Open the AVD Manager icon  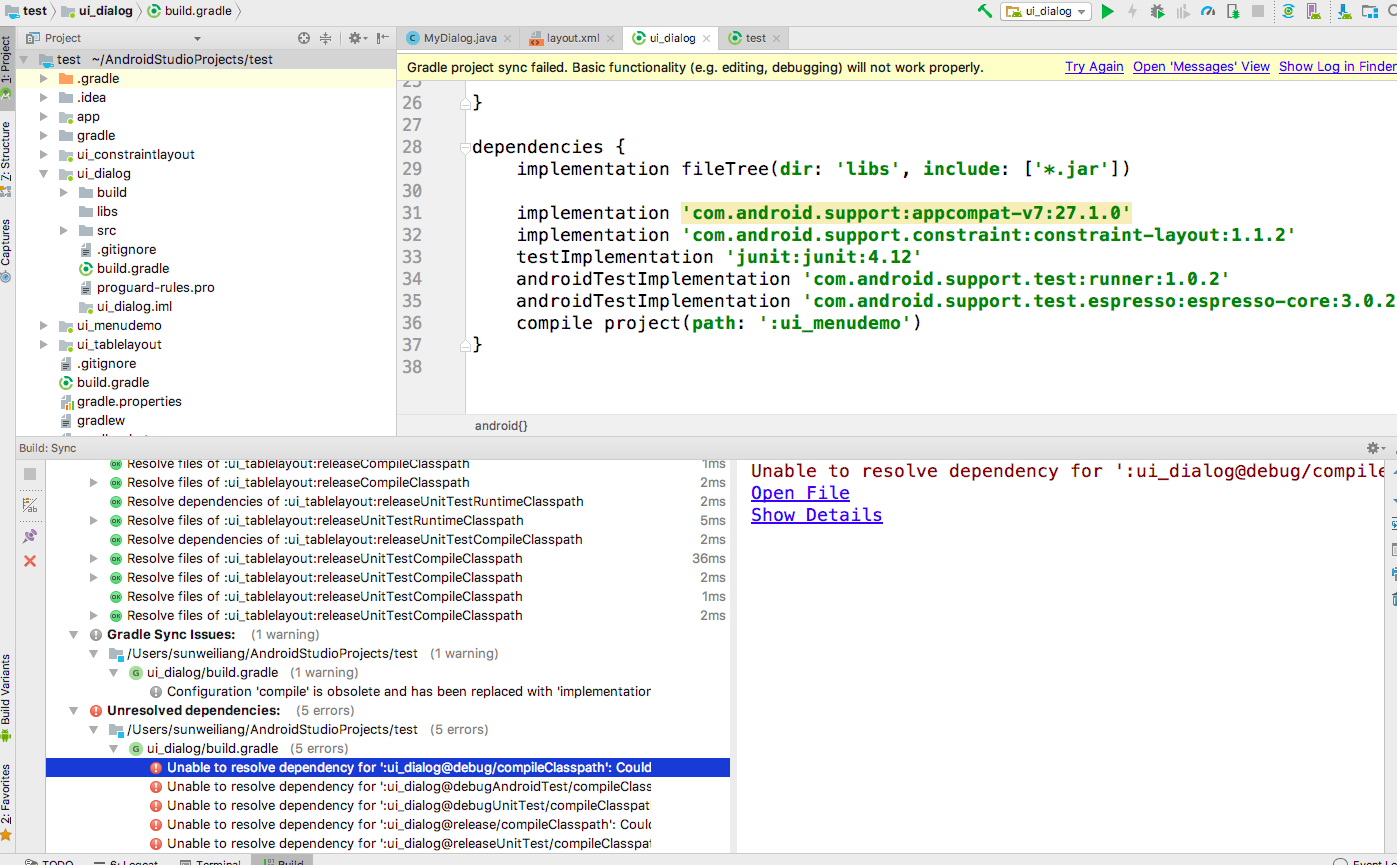[1314, 11]
